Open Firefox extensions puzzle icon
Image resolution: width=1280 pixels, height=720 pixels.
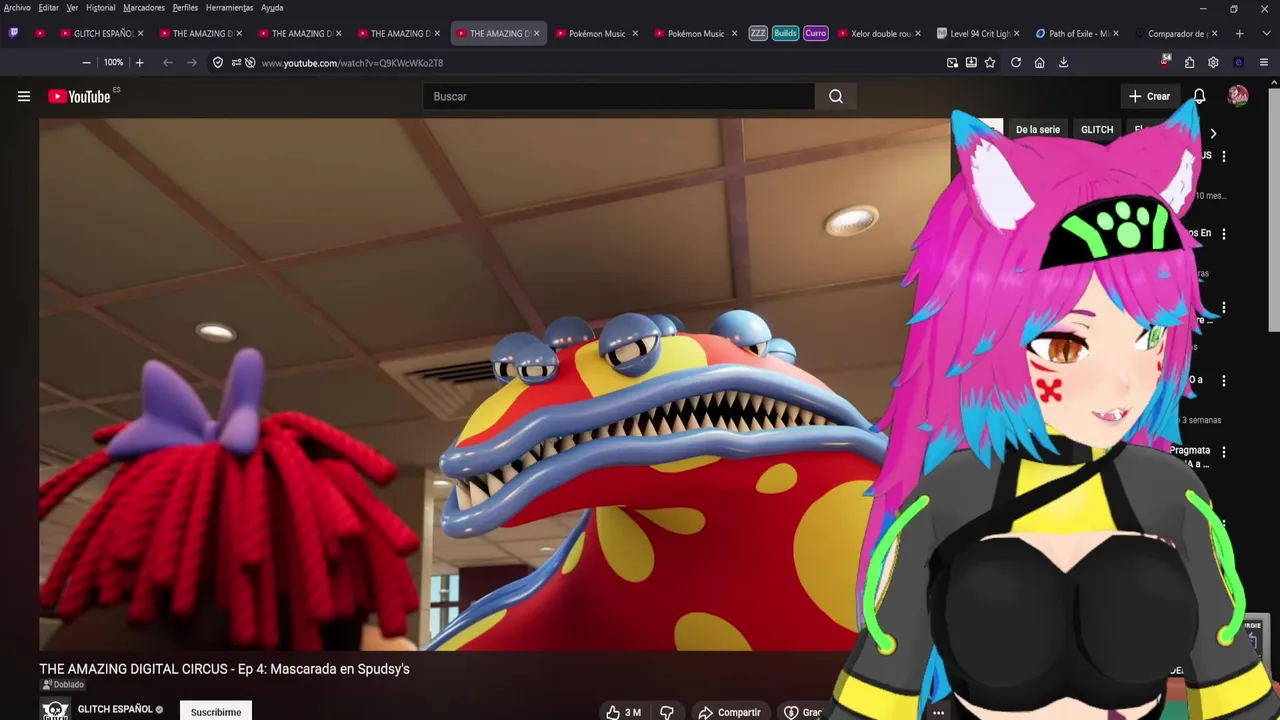click(1189, 62)
